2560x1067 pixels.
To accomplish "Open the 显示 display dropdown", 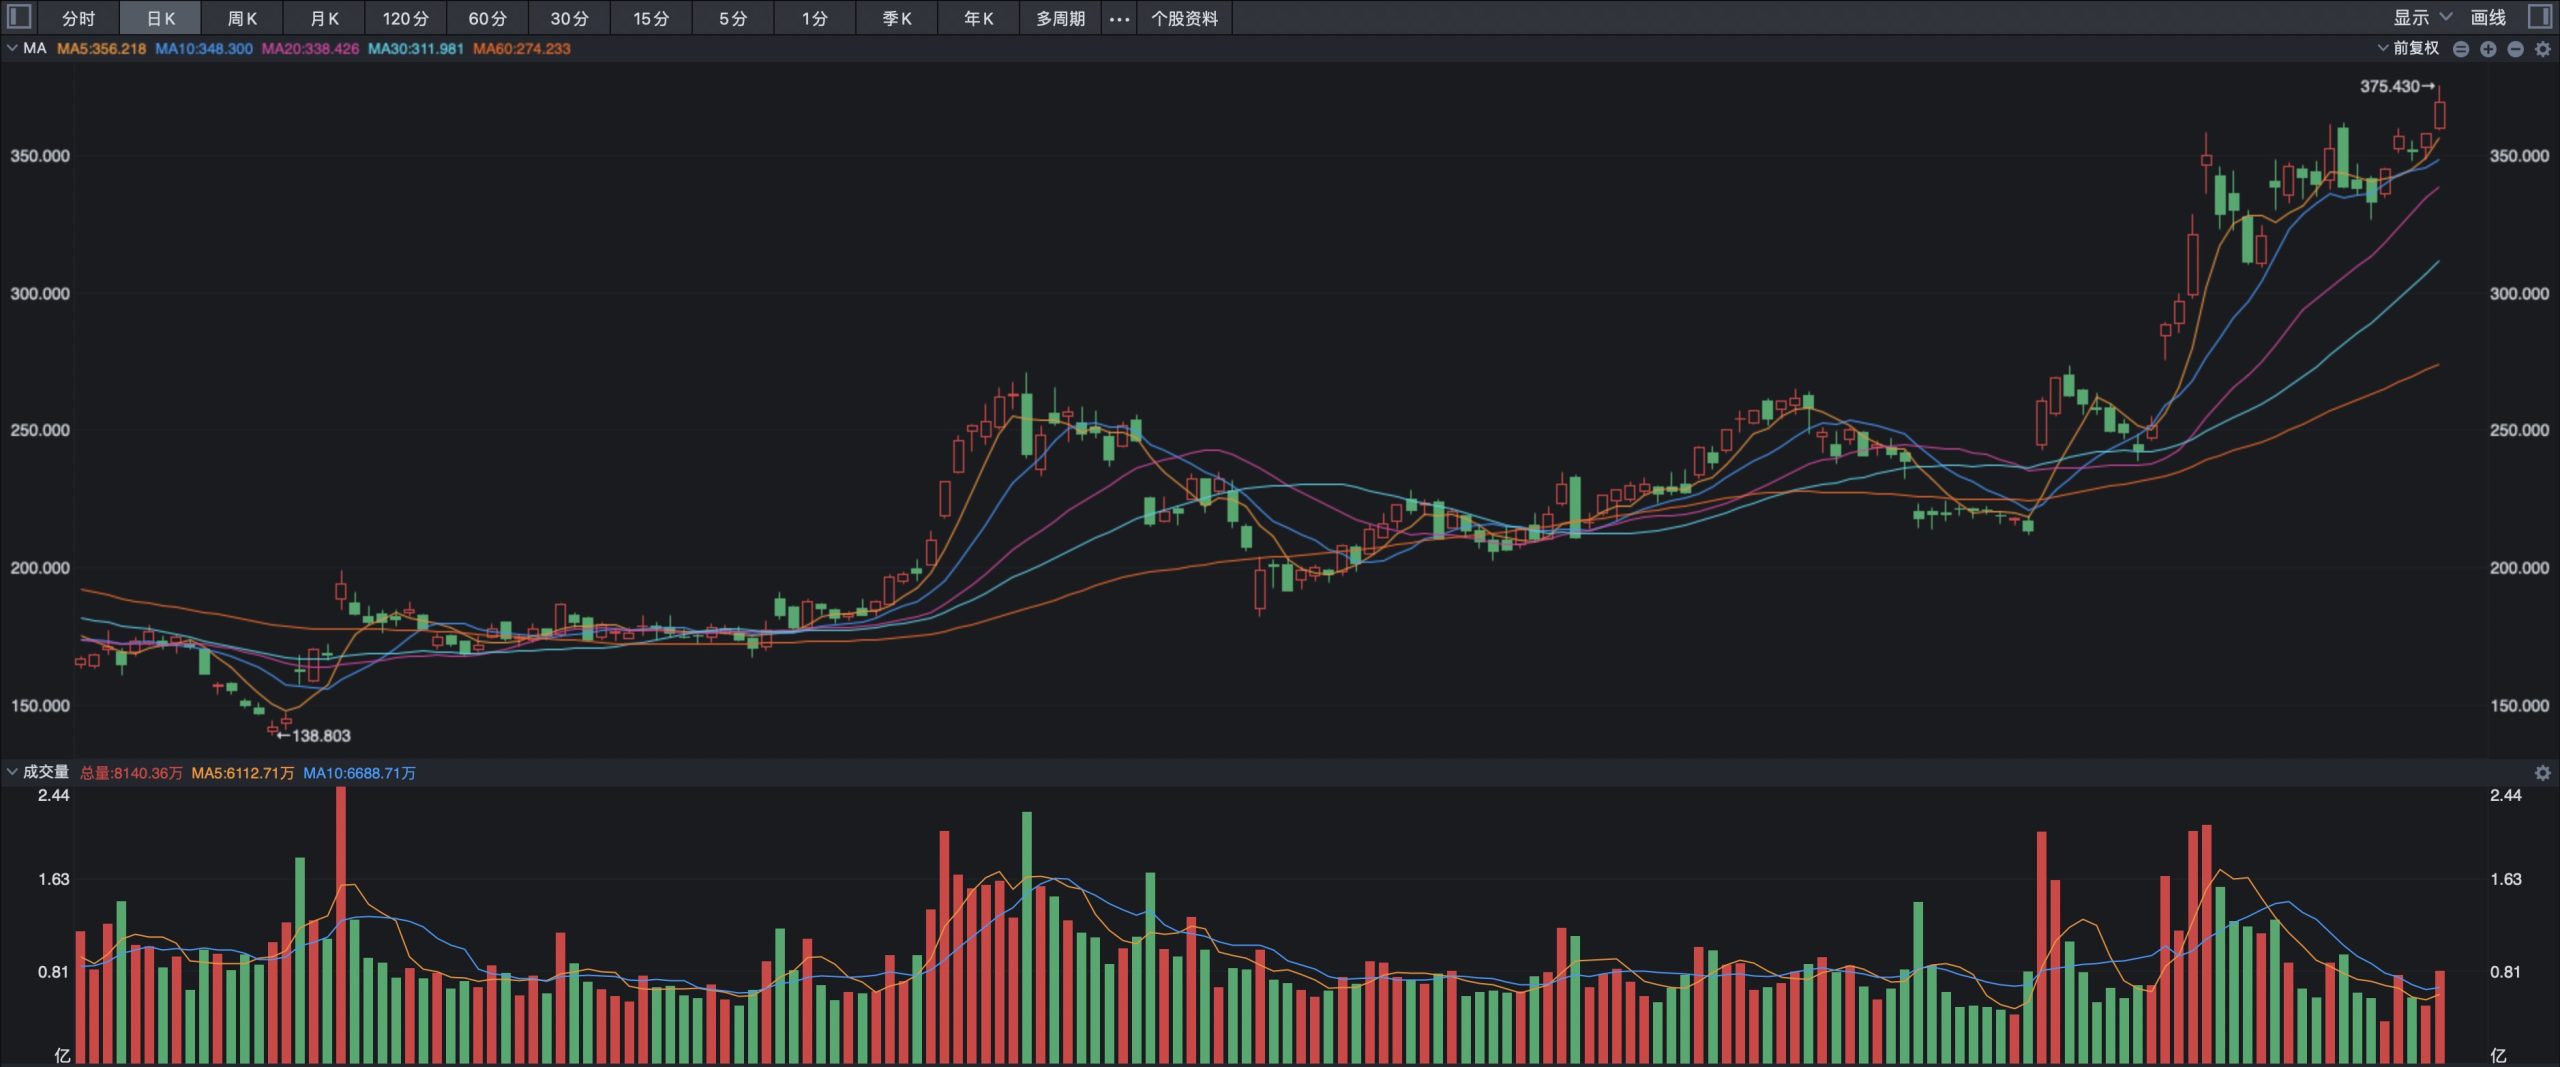I will [x=2422, y=17].
